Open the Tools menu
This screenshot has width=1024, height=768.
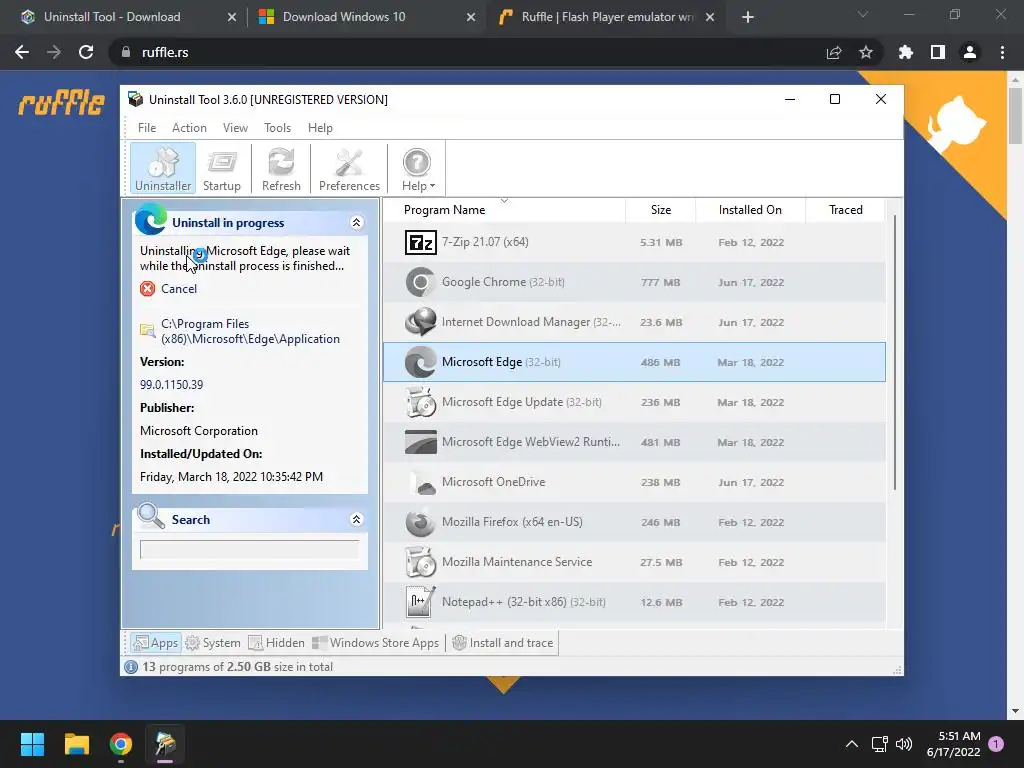tap(278, 128)
